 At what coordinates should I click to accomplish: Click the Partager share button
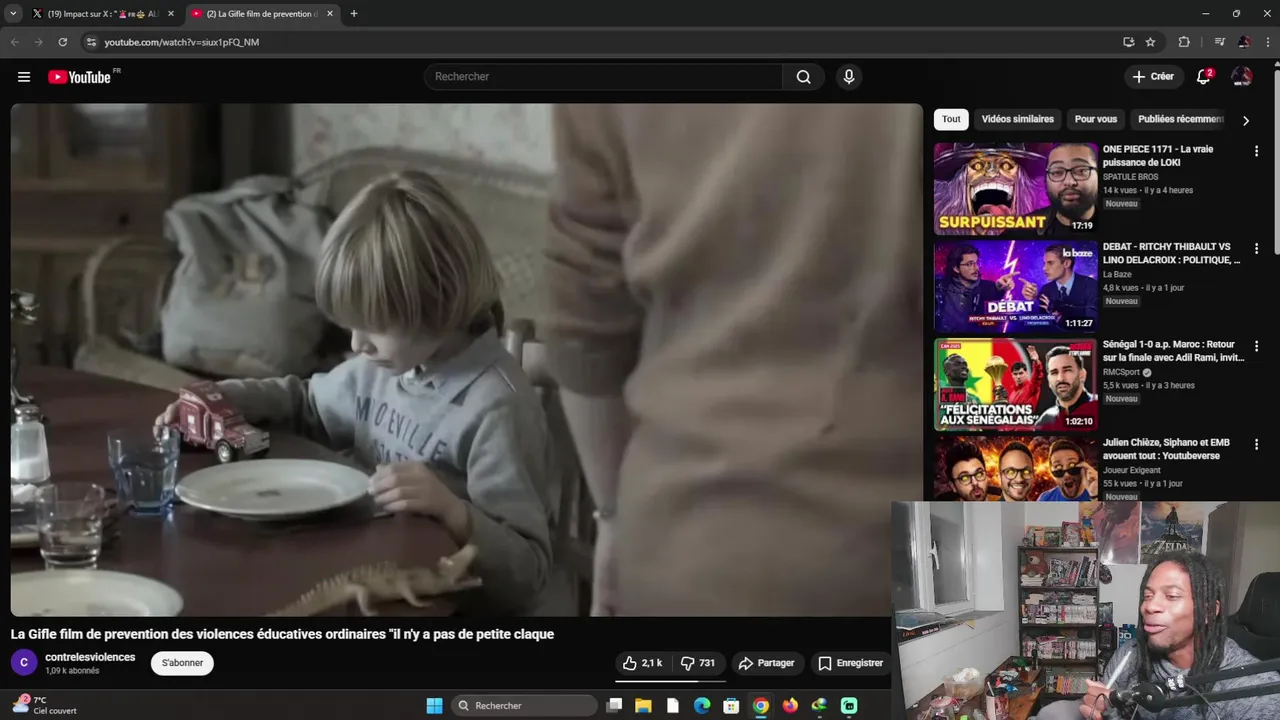coord(766,663)
